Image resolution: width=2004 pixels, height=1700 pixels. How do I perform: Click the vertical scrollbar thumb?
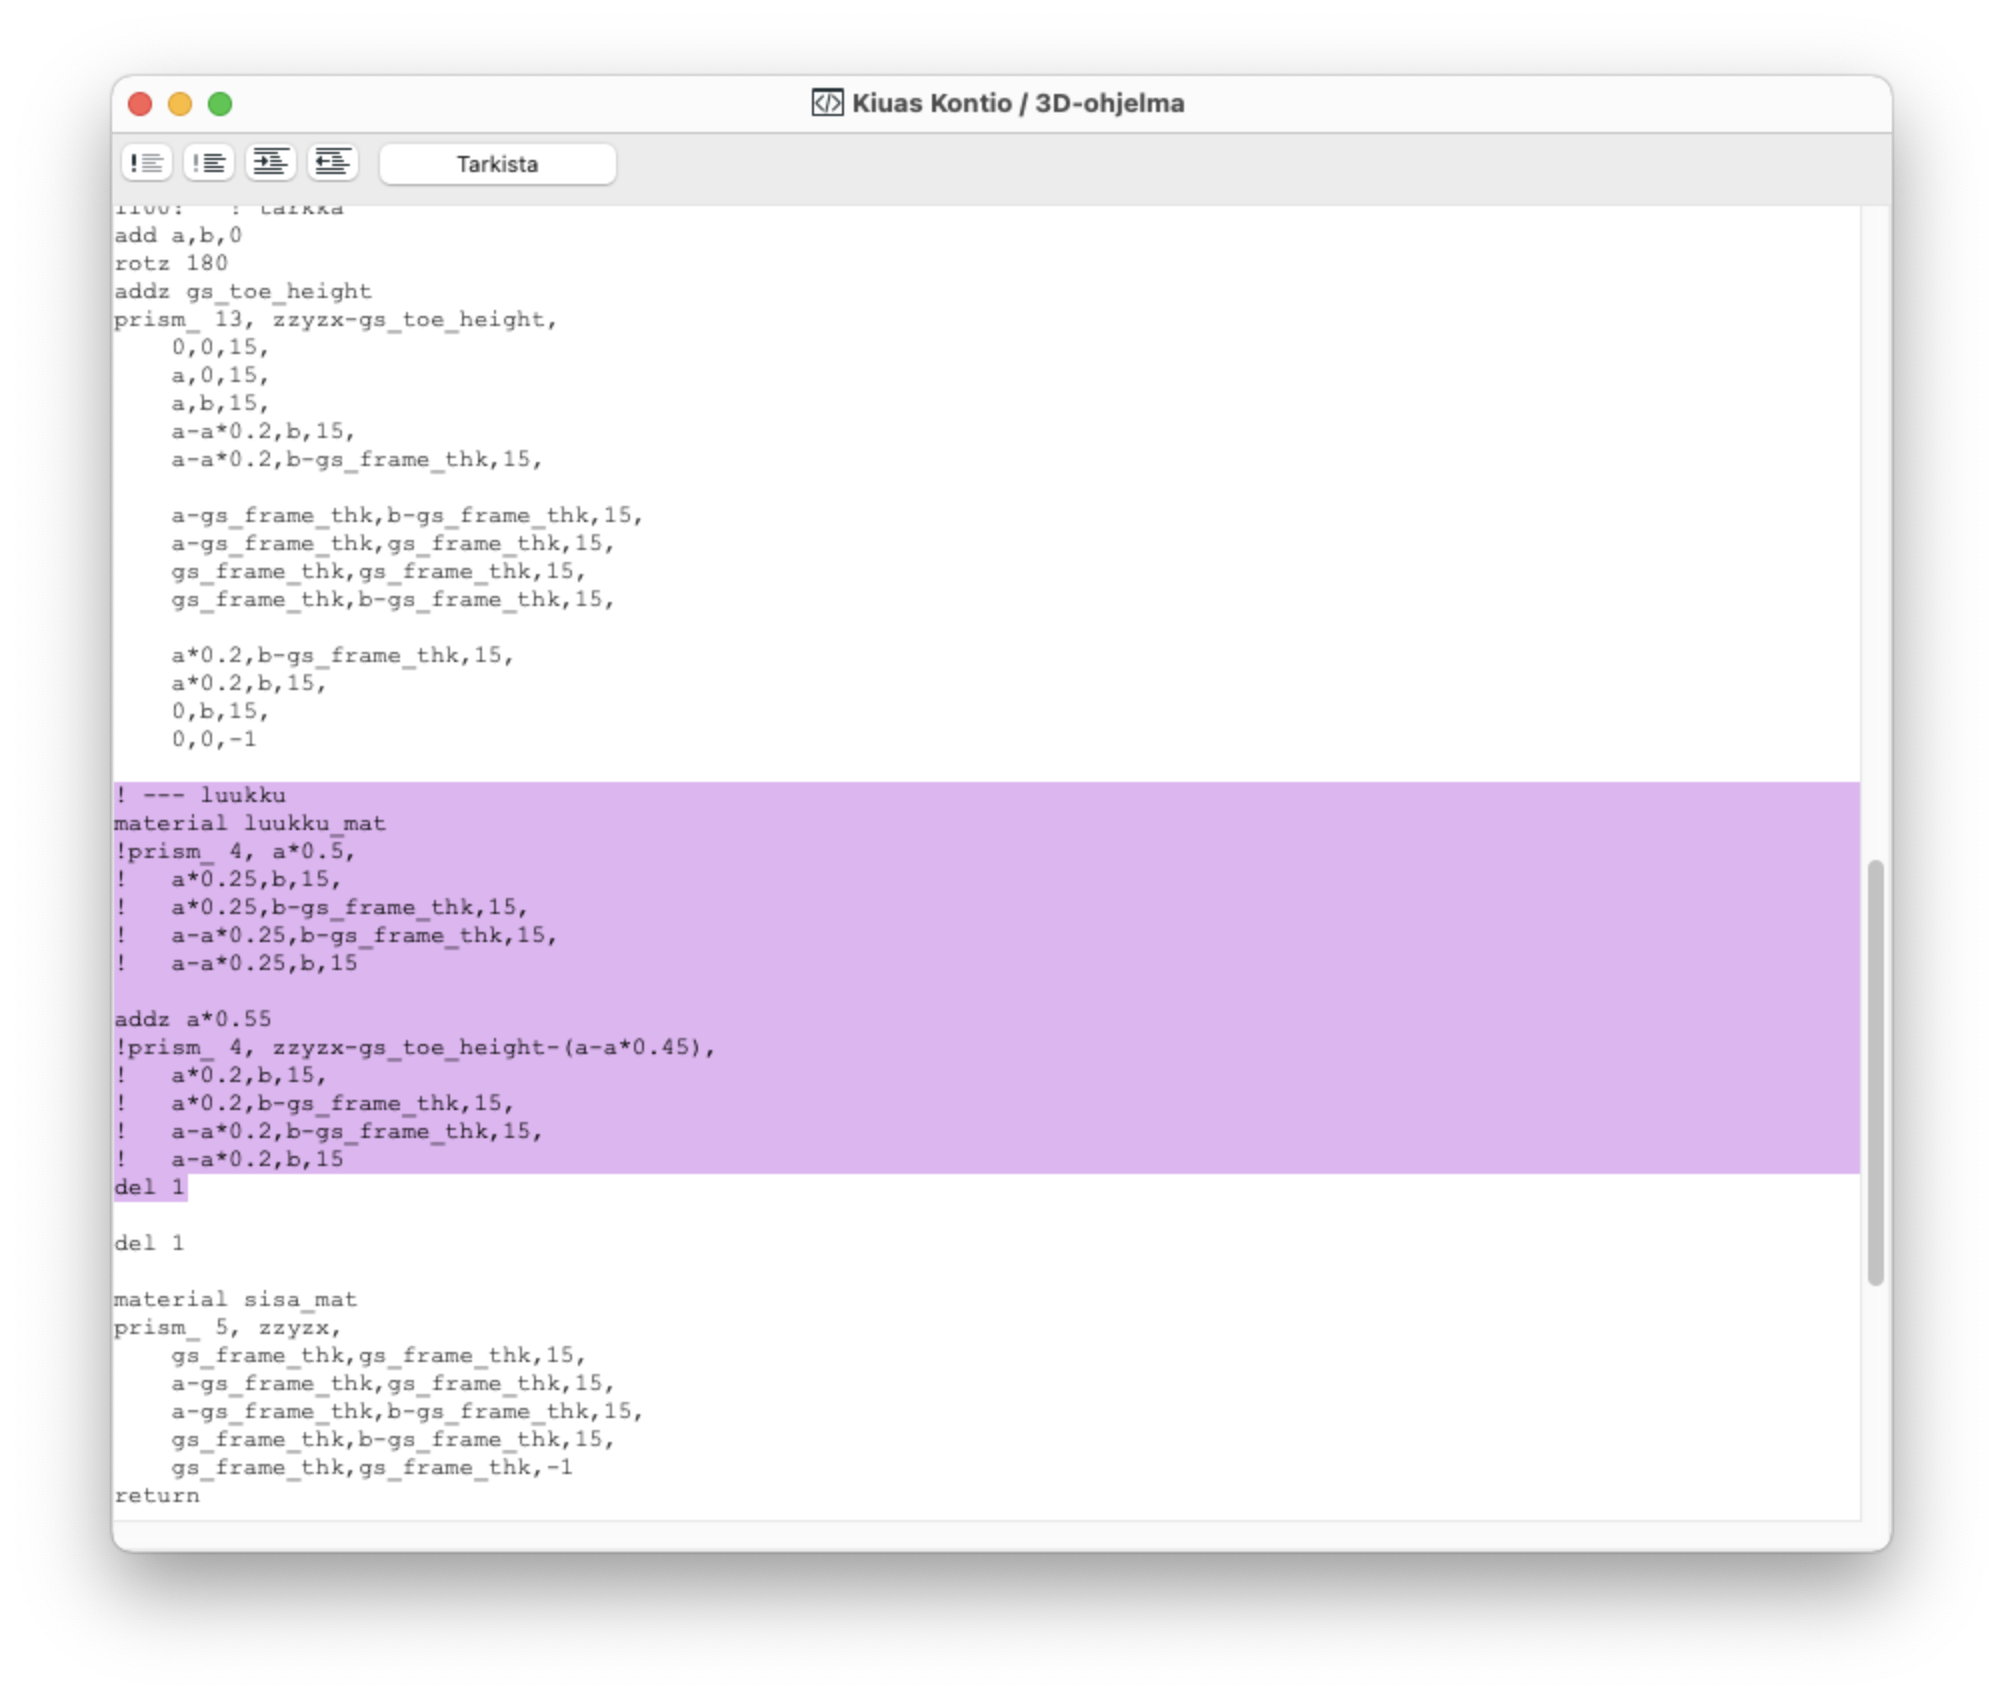coord(1875,1072)
